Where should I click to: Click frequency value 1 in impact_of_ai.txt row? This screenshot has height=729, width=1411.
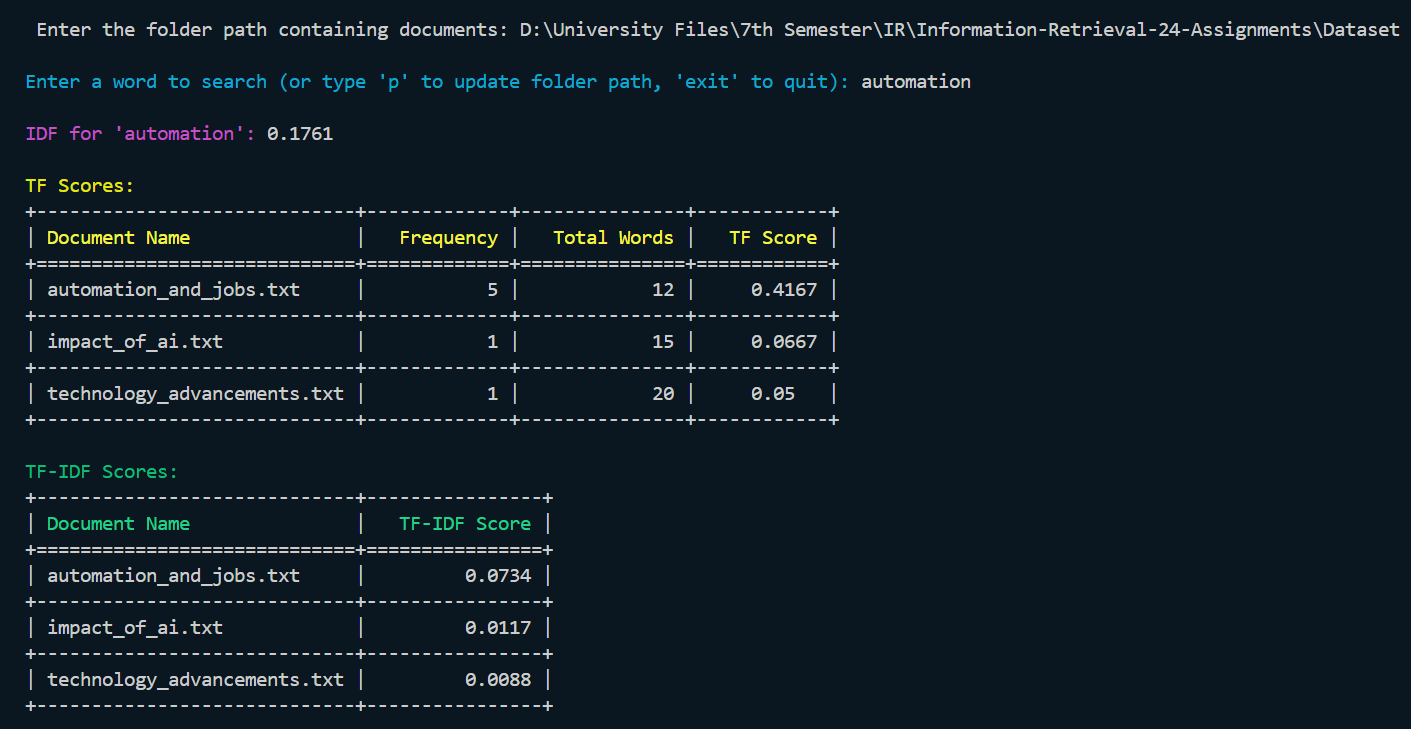coord(492,342)
